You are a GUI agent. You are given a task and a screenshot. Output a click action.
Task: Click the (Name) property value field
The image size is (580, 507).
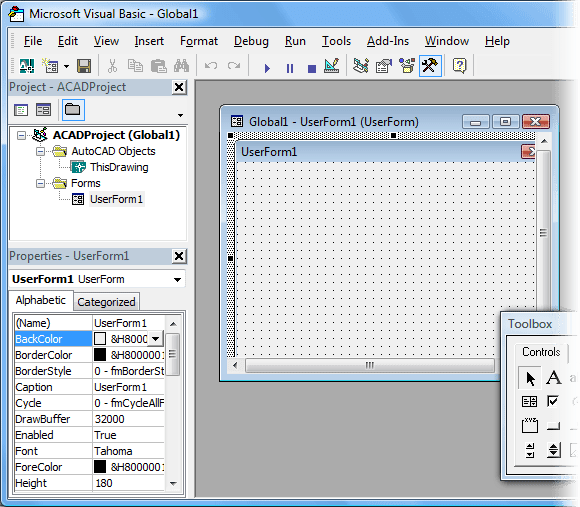(128, 323)
